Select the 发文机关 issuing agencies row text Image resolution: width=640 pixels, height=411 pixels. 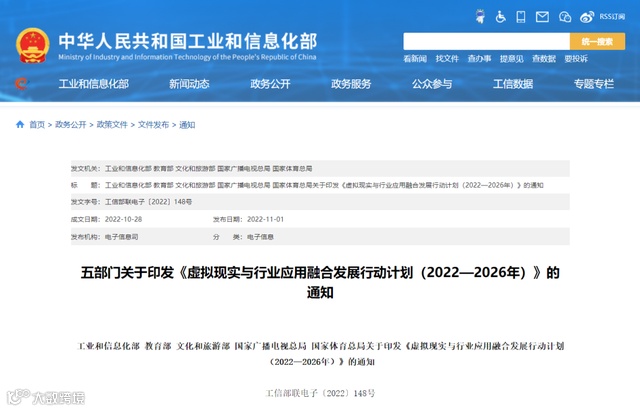(x=209, y=169)
